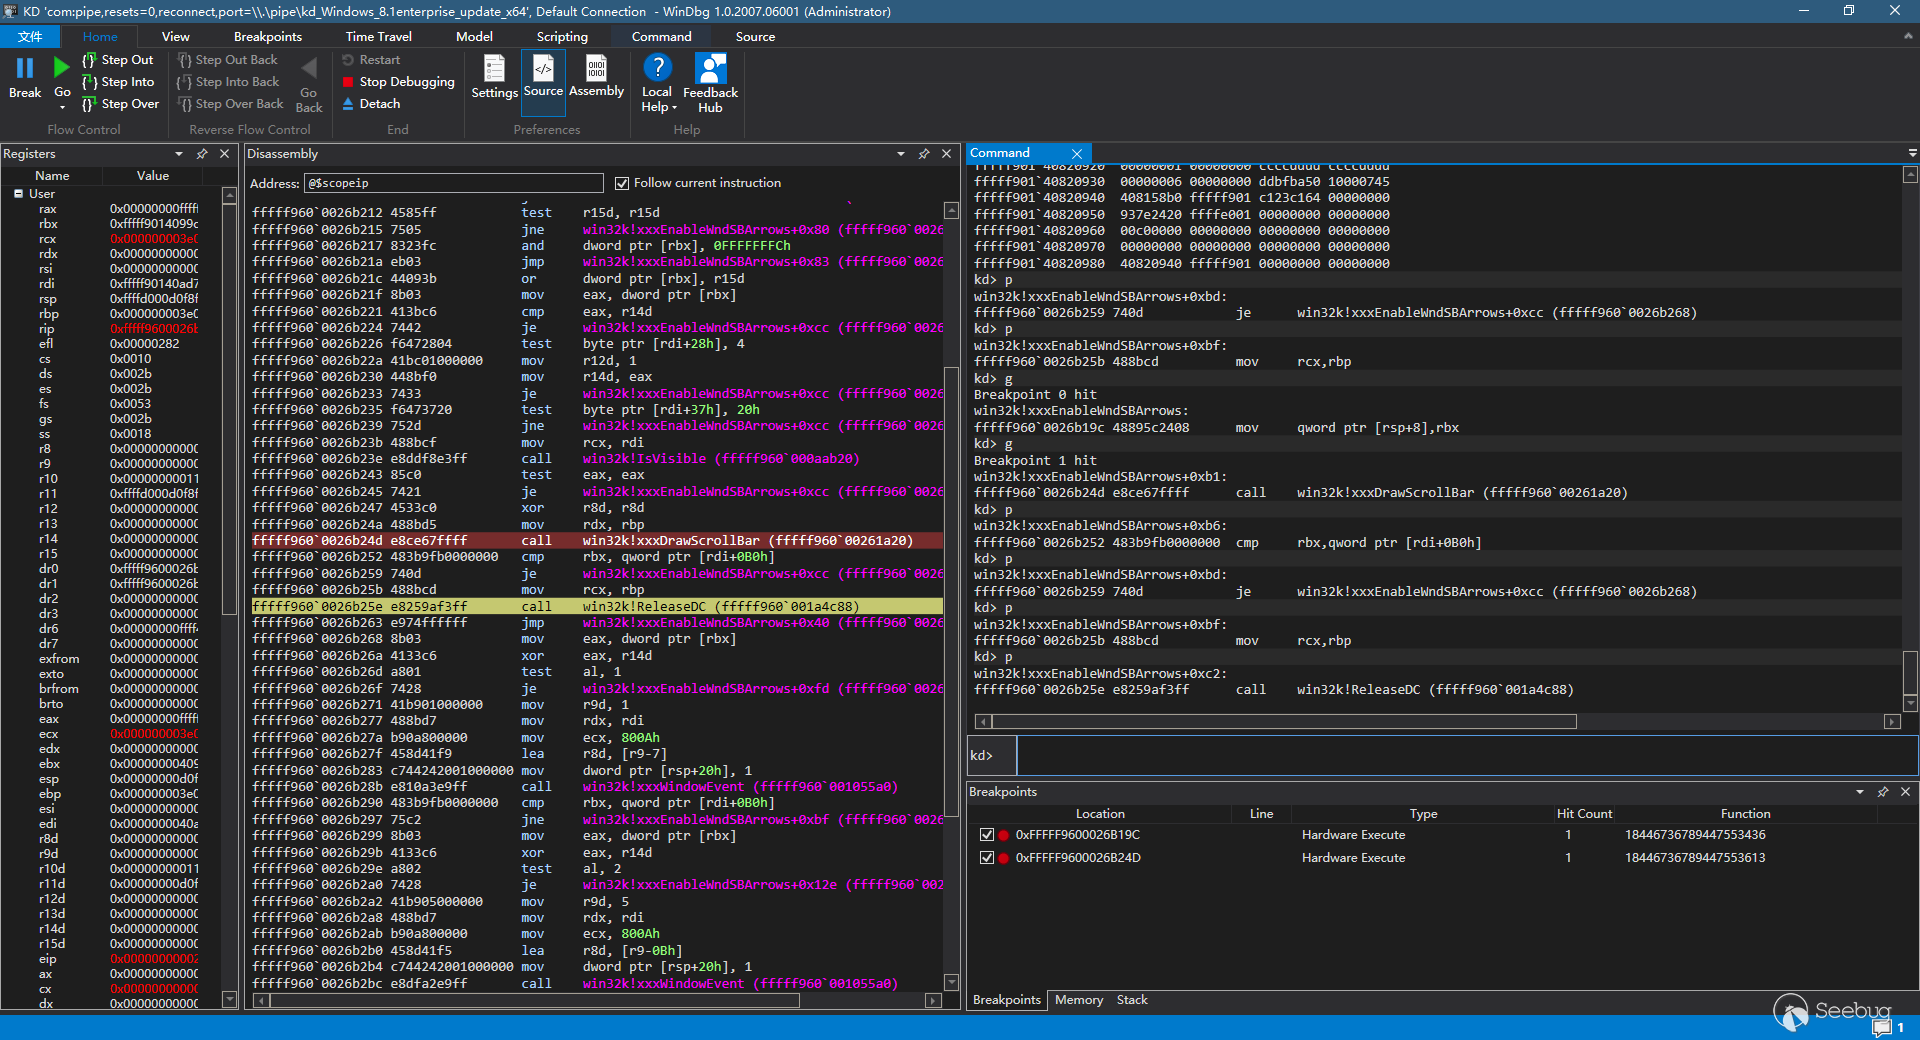Toggle Follow current instruction checkbox

[x=622, y=183]
